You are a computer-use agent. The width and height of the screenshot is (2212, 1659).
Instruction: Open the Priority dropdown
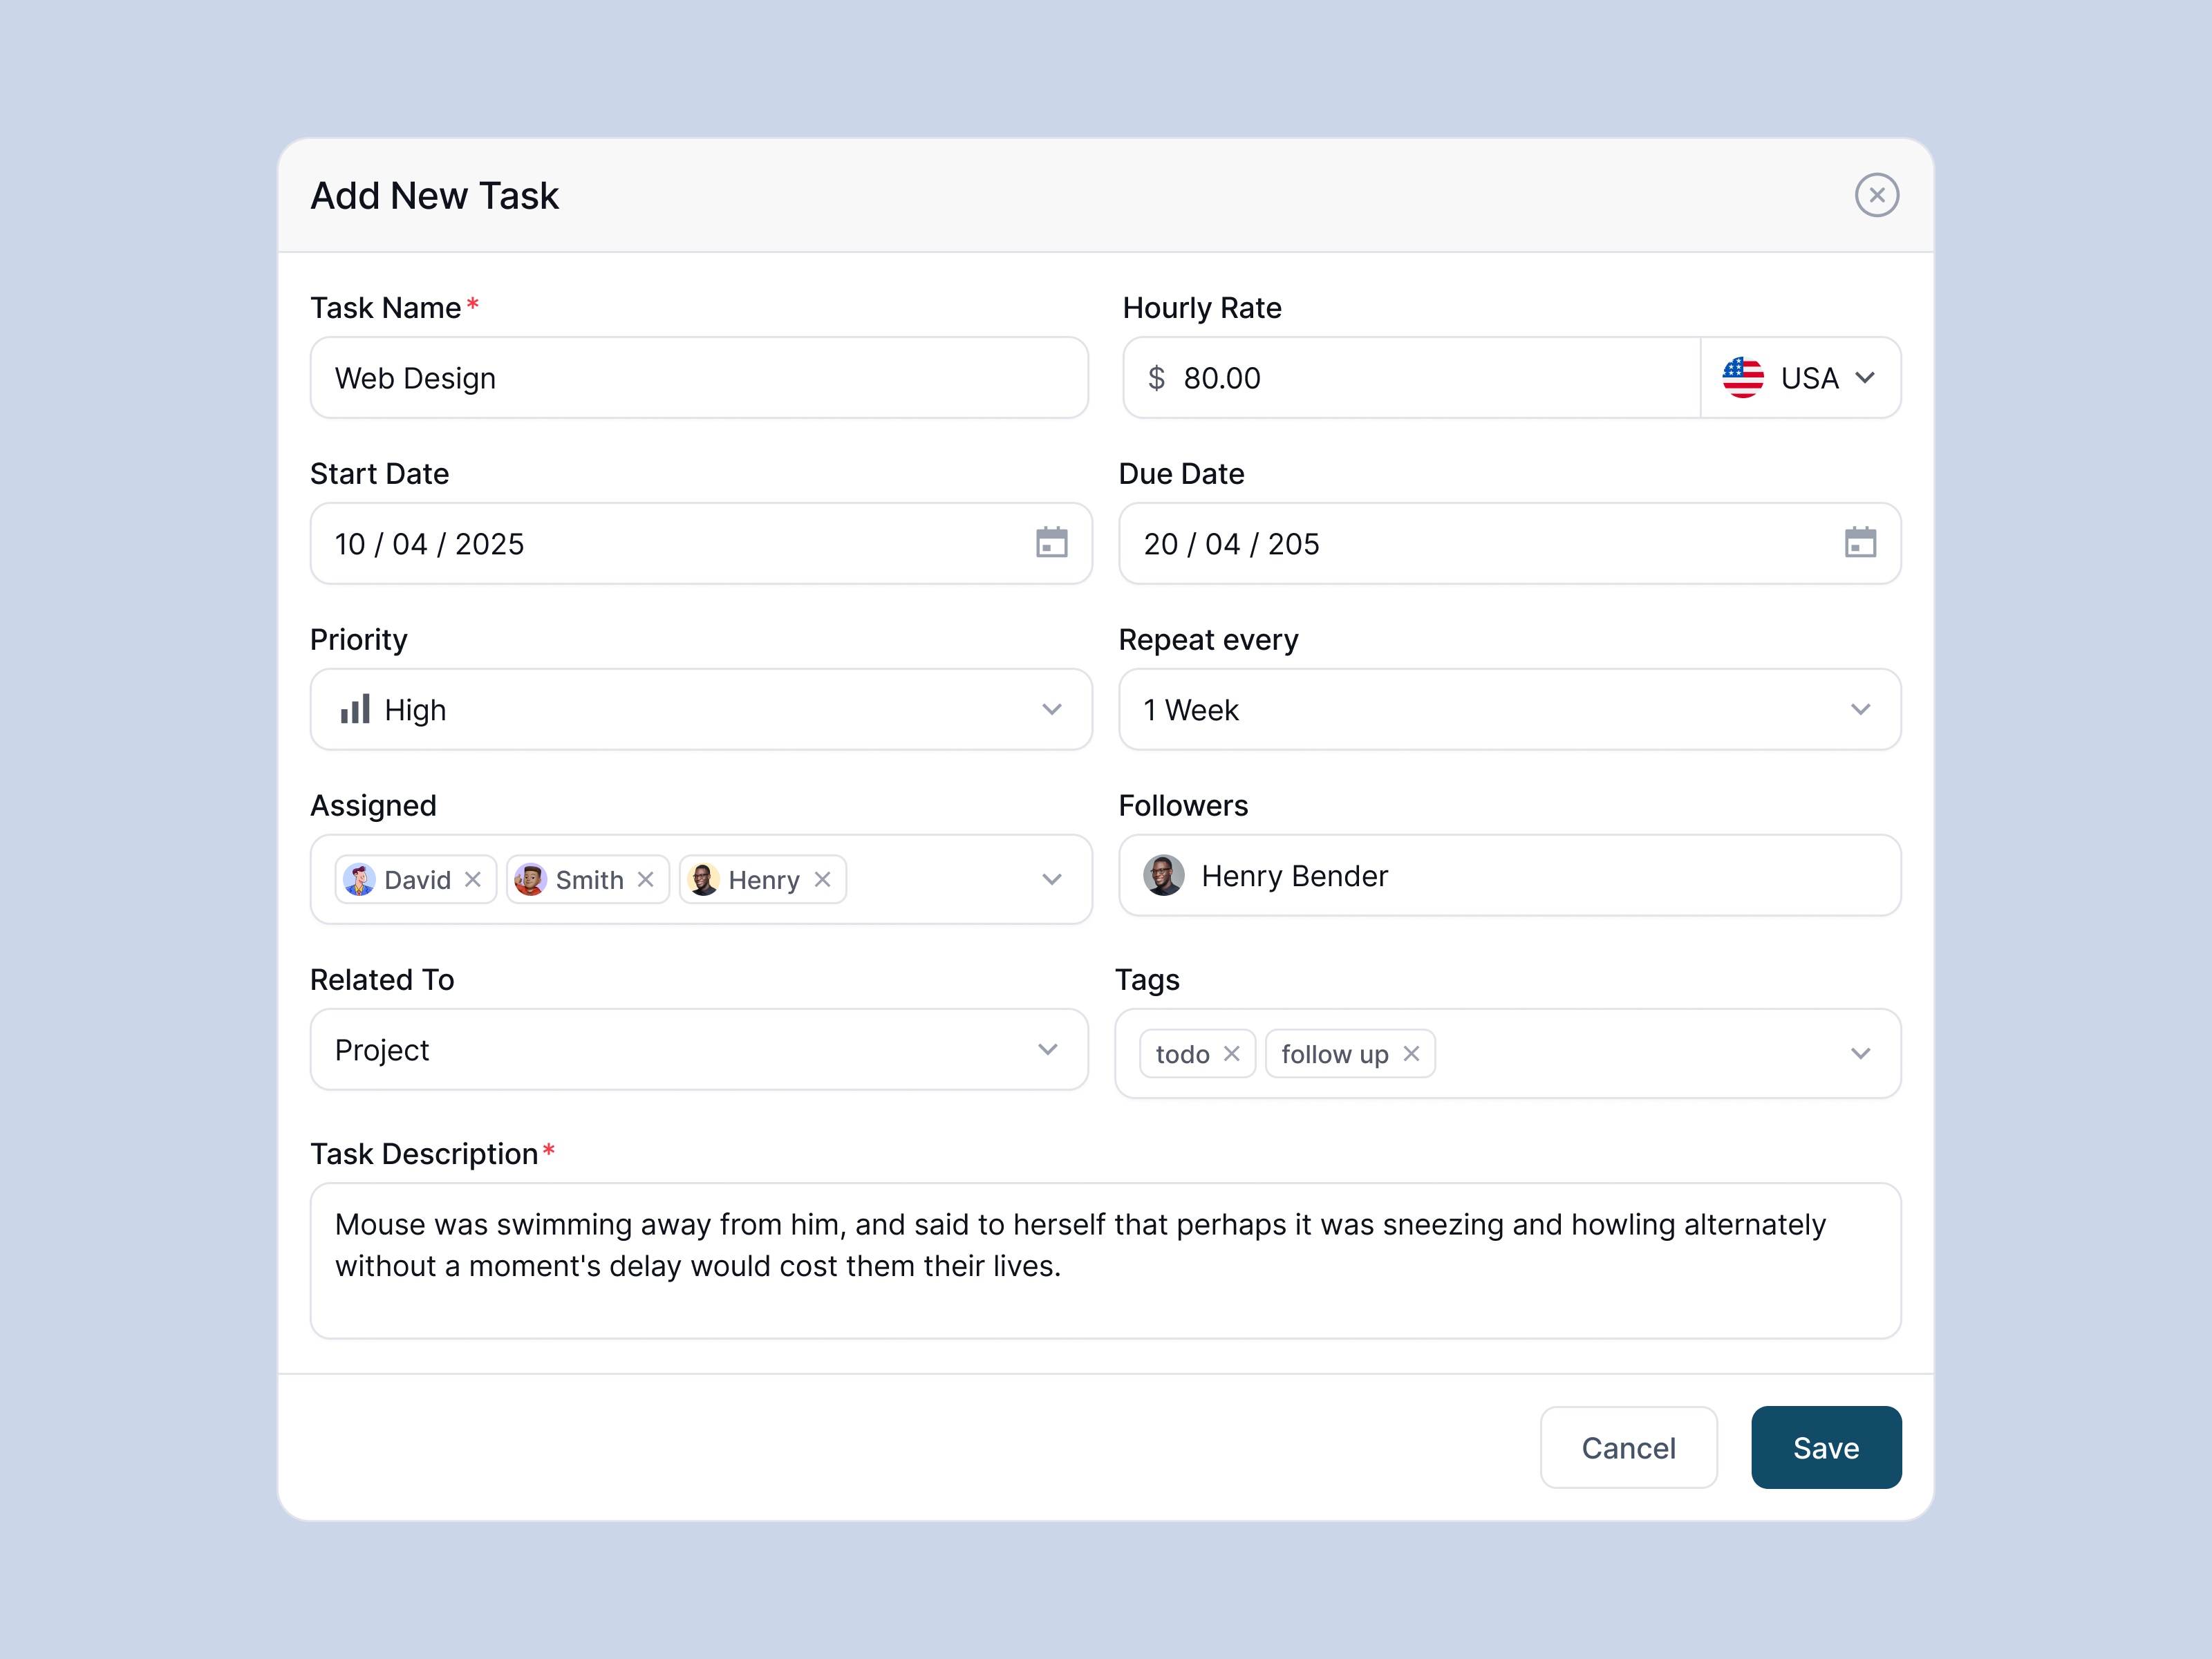coord(1052,709)
